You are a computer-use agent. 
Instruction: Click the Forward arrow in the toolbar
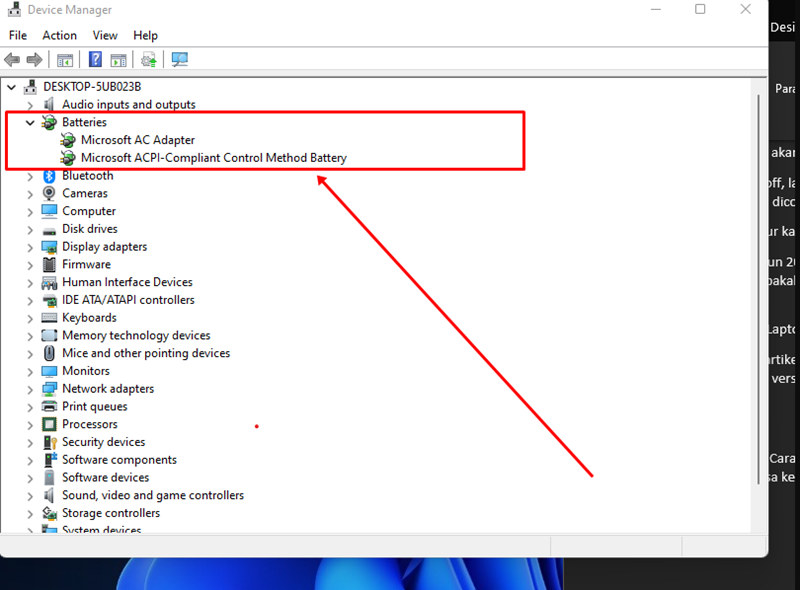pyautogui.click(x=35, y=60)
